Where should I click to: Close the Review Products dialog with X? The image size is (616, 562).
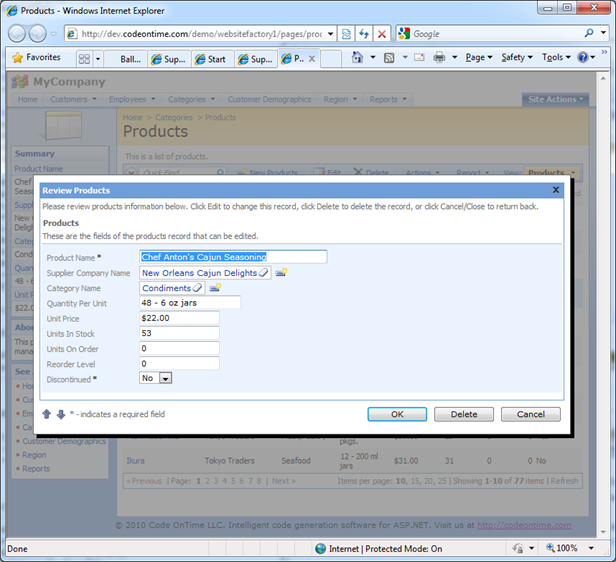[556, 190]
